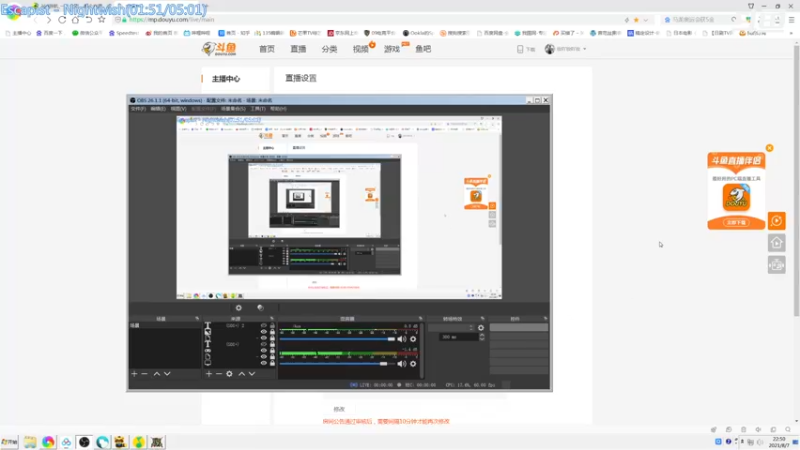Adjust transition duration stepper arrows
This screenshot has width=800, height=450.
482,337
